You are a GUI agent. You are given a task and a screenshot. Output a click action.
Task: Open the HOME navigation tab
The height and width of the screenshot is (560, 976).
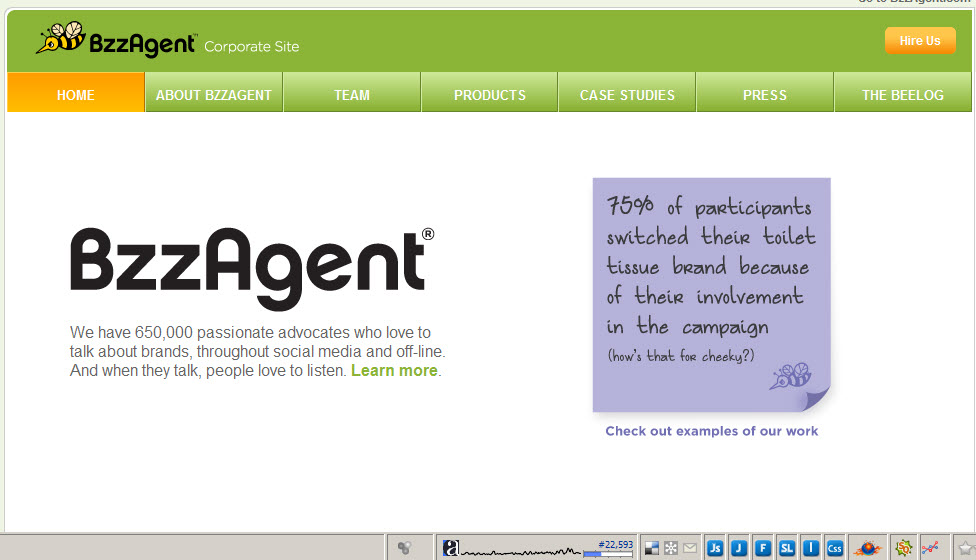[76, 95]
